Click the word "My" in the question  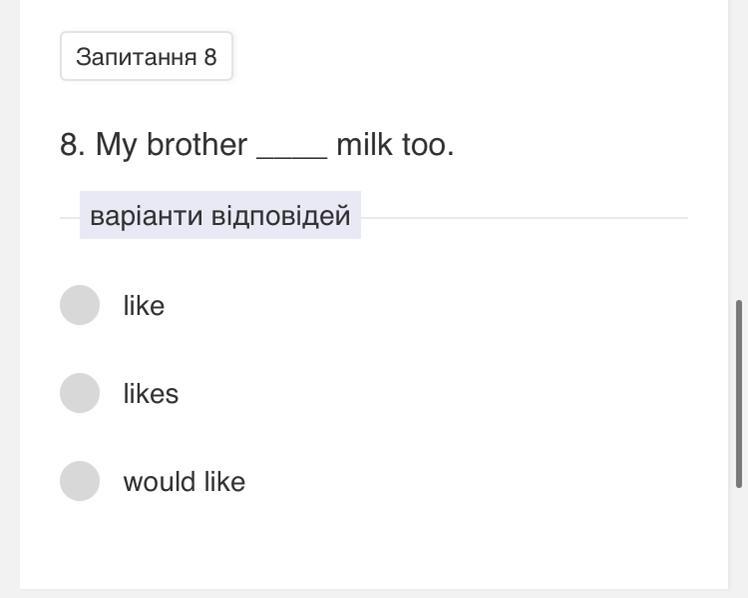click(116, 146)
